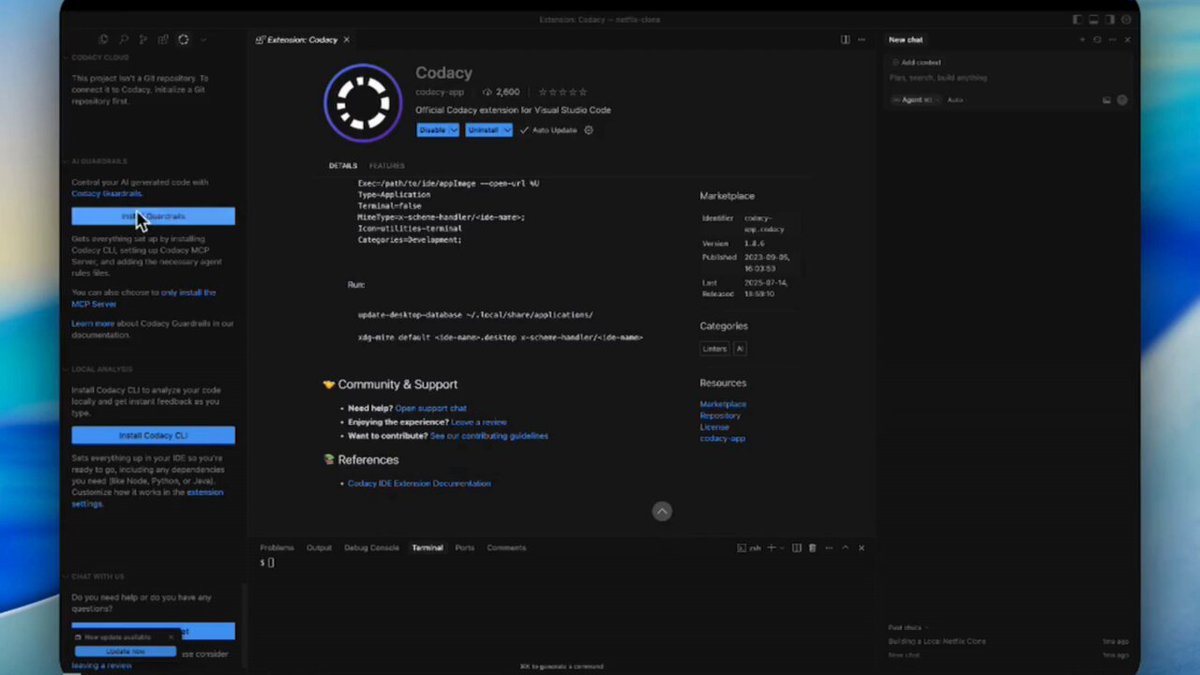Click the codacy-app publisher name
The image size is (1200, 675).
pyautogui.click(x=440, y=92)
